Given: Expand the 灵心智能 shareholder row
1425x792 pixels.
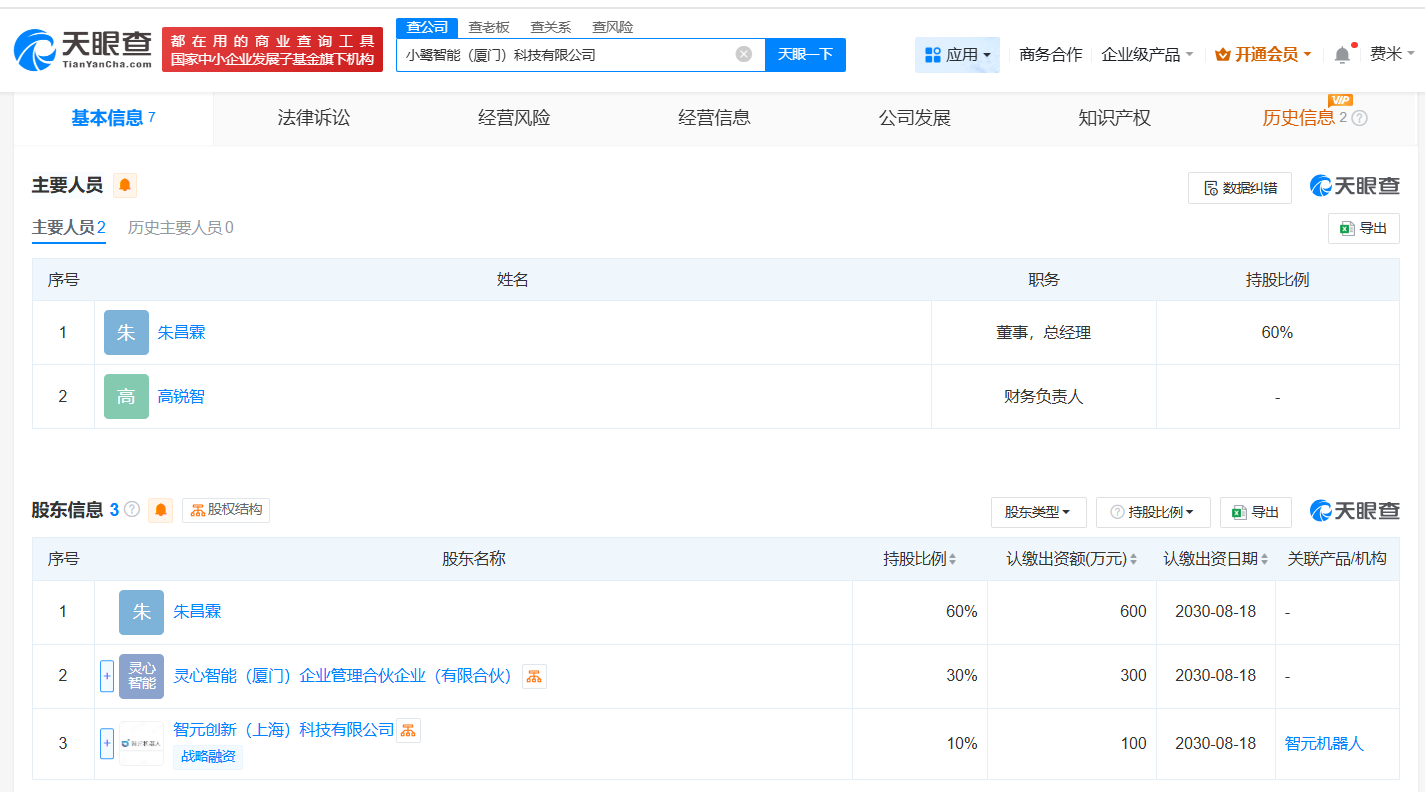Looking at the screenshot, I should pos(106,676).
